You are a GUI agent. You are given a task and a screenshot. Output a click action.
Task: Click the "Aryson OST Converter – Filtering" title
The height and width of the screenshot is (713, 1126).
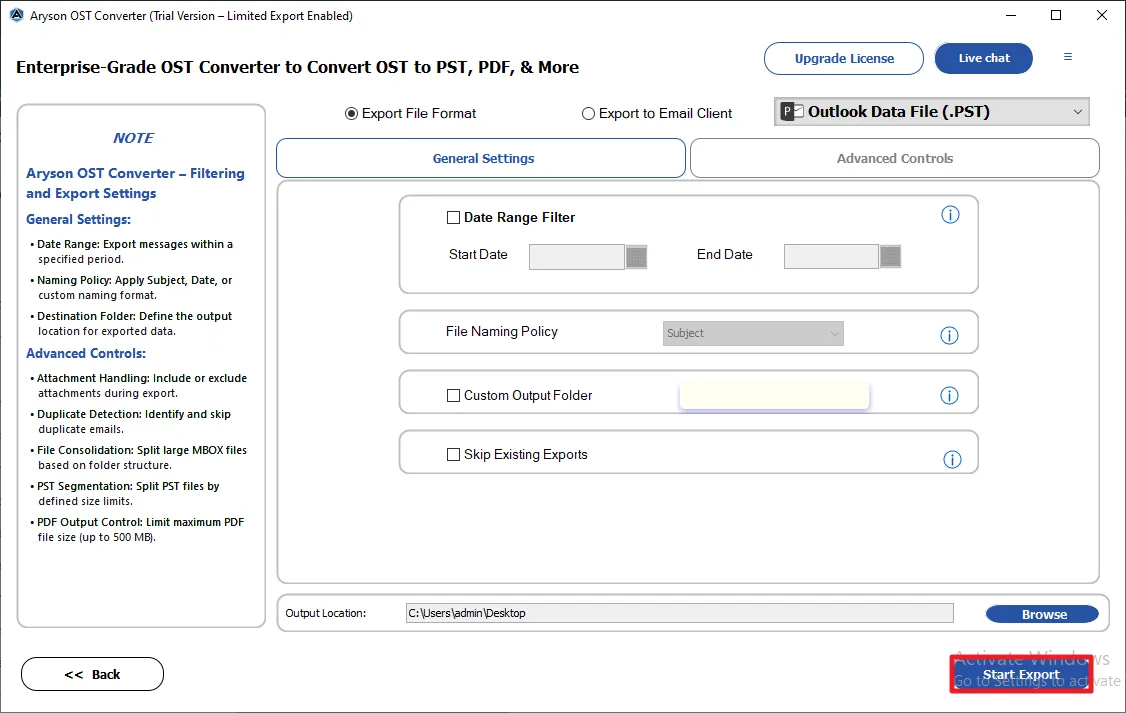tap(135, 183)
